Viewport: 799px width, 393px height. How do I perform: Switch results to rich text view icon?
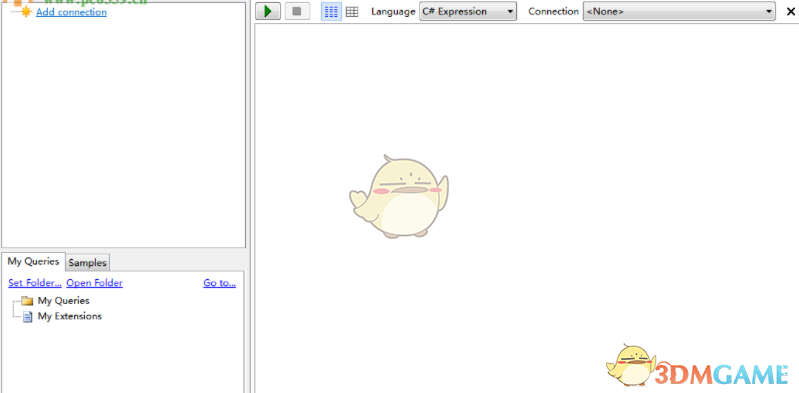pyautogui.click(x=331, y=11)
